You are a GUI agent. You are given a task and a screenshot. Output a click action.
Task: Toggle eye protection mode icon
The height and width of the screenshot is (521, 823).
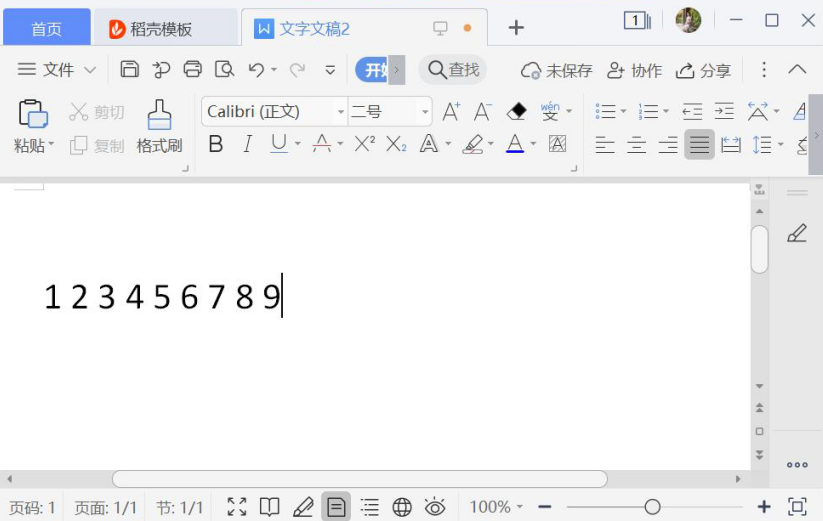coord(435,507)
